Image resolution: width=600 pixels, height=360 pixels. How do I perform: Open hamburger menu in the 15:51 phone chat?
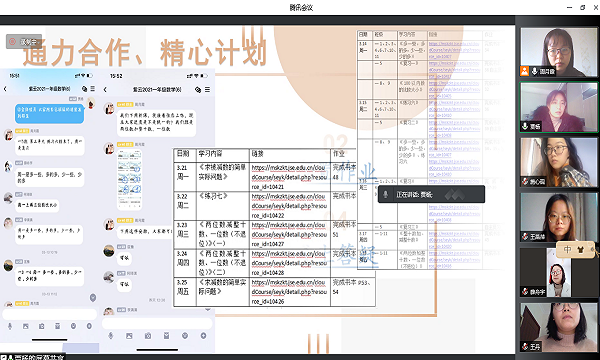(x=93, y=89)
